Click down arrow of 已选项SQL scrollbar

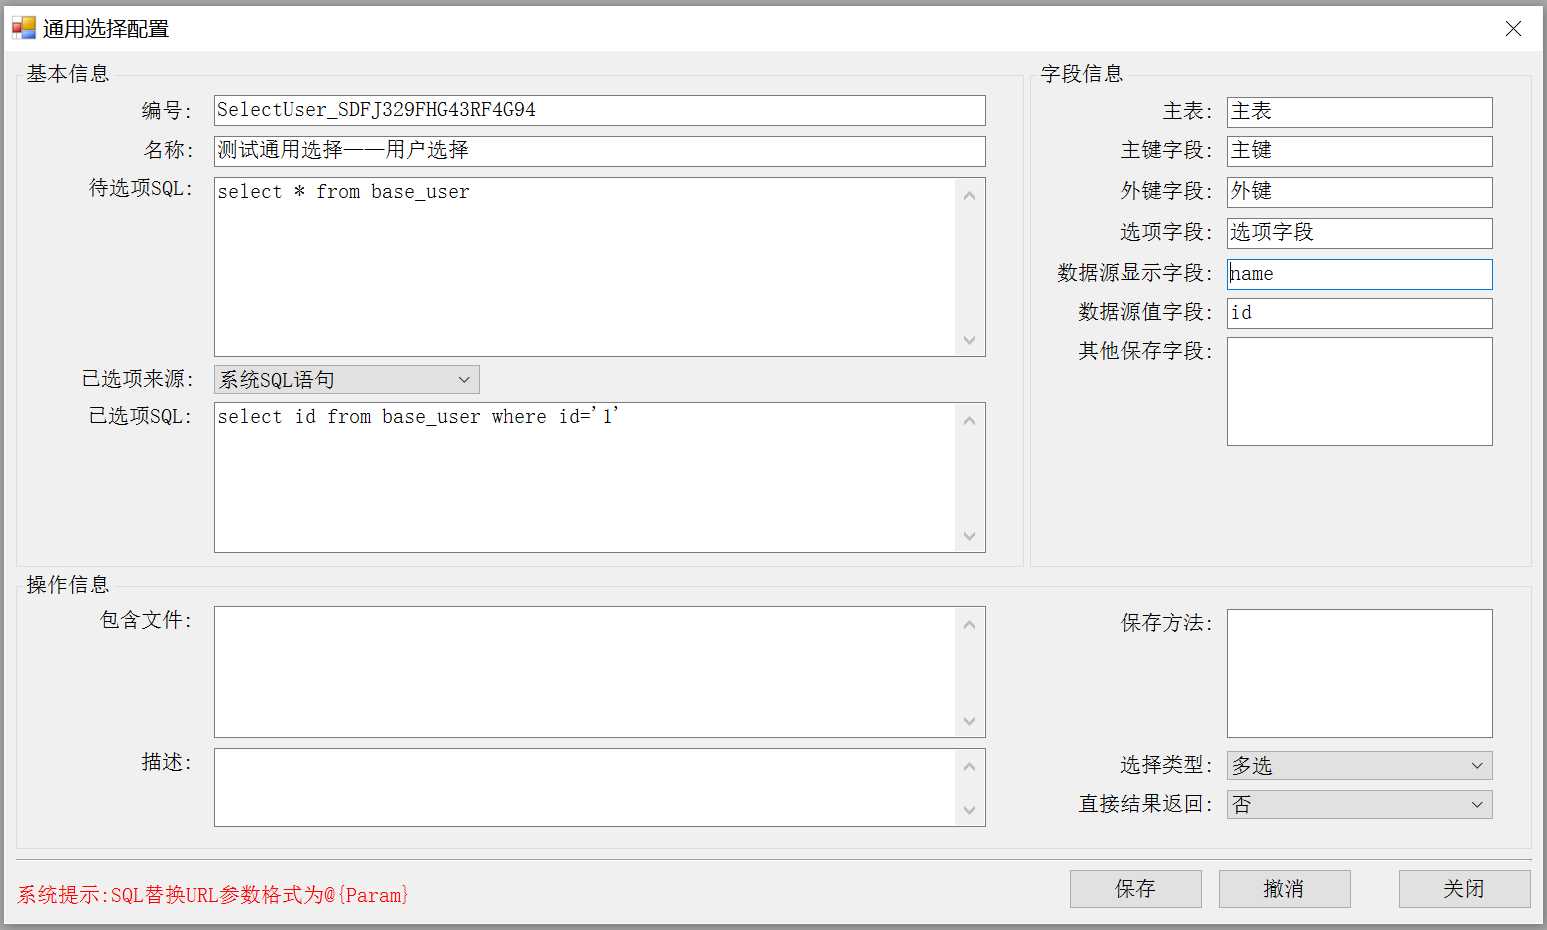pos(969,536)
